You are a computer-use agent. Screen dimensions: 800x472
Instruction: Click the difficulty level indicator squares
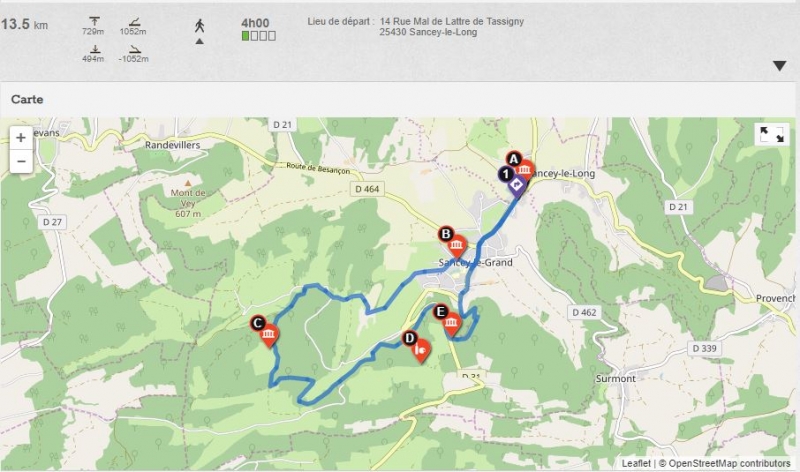(x=259, y=36)
